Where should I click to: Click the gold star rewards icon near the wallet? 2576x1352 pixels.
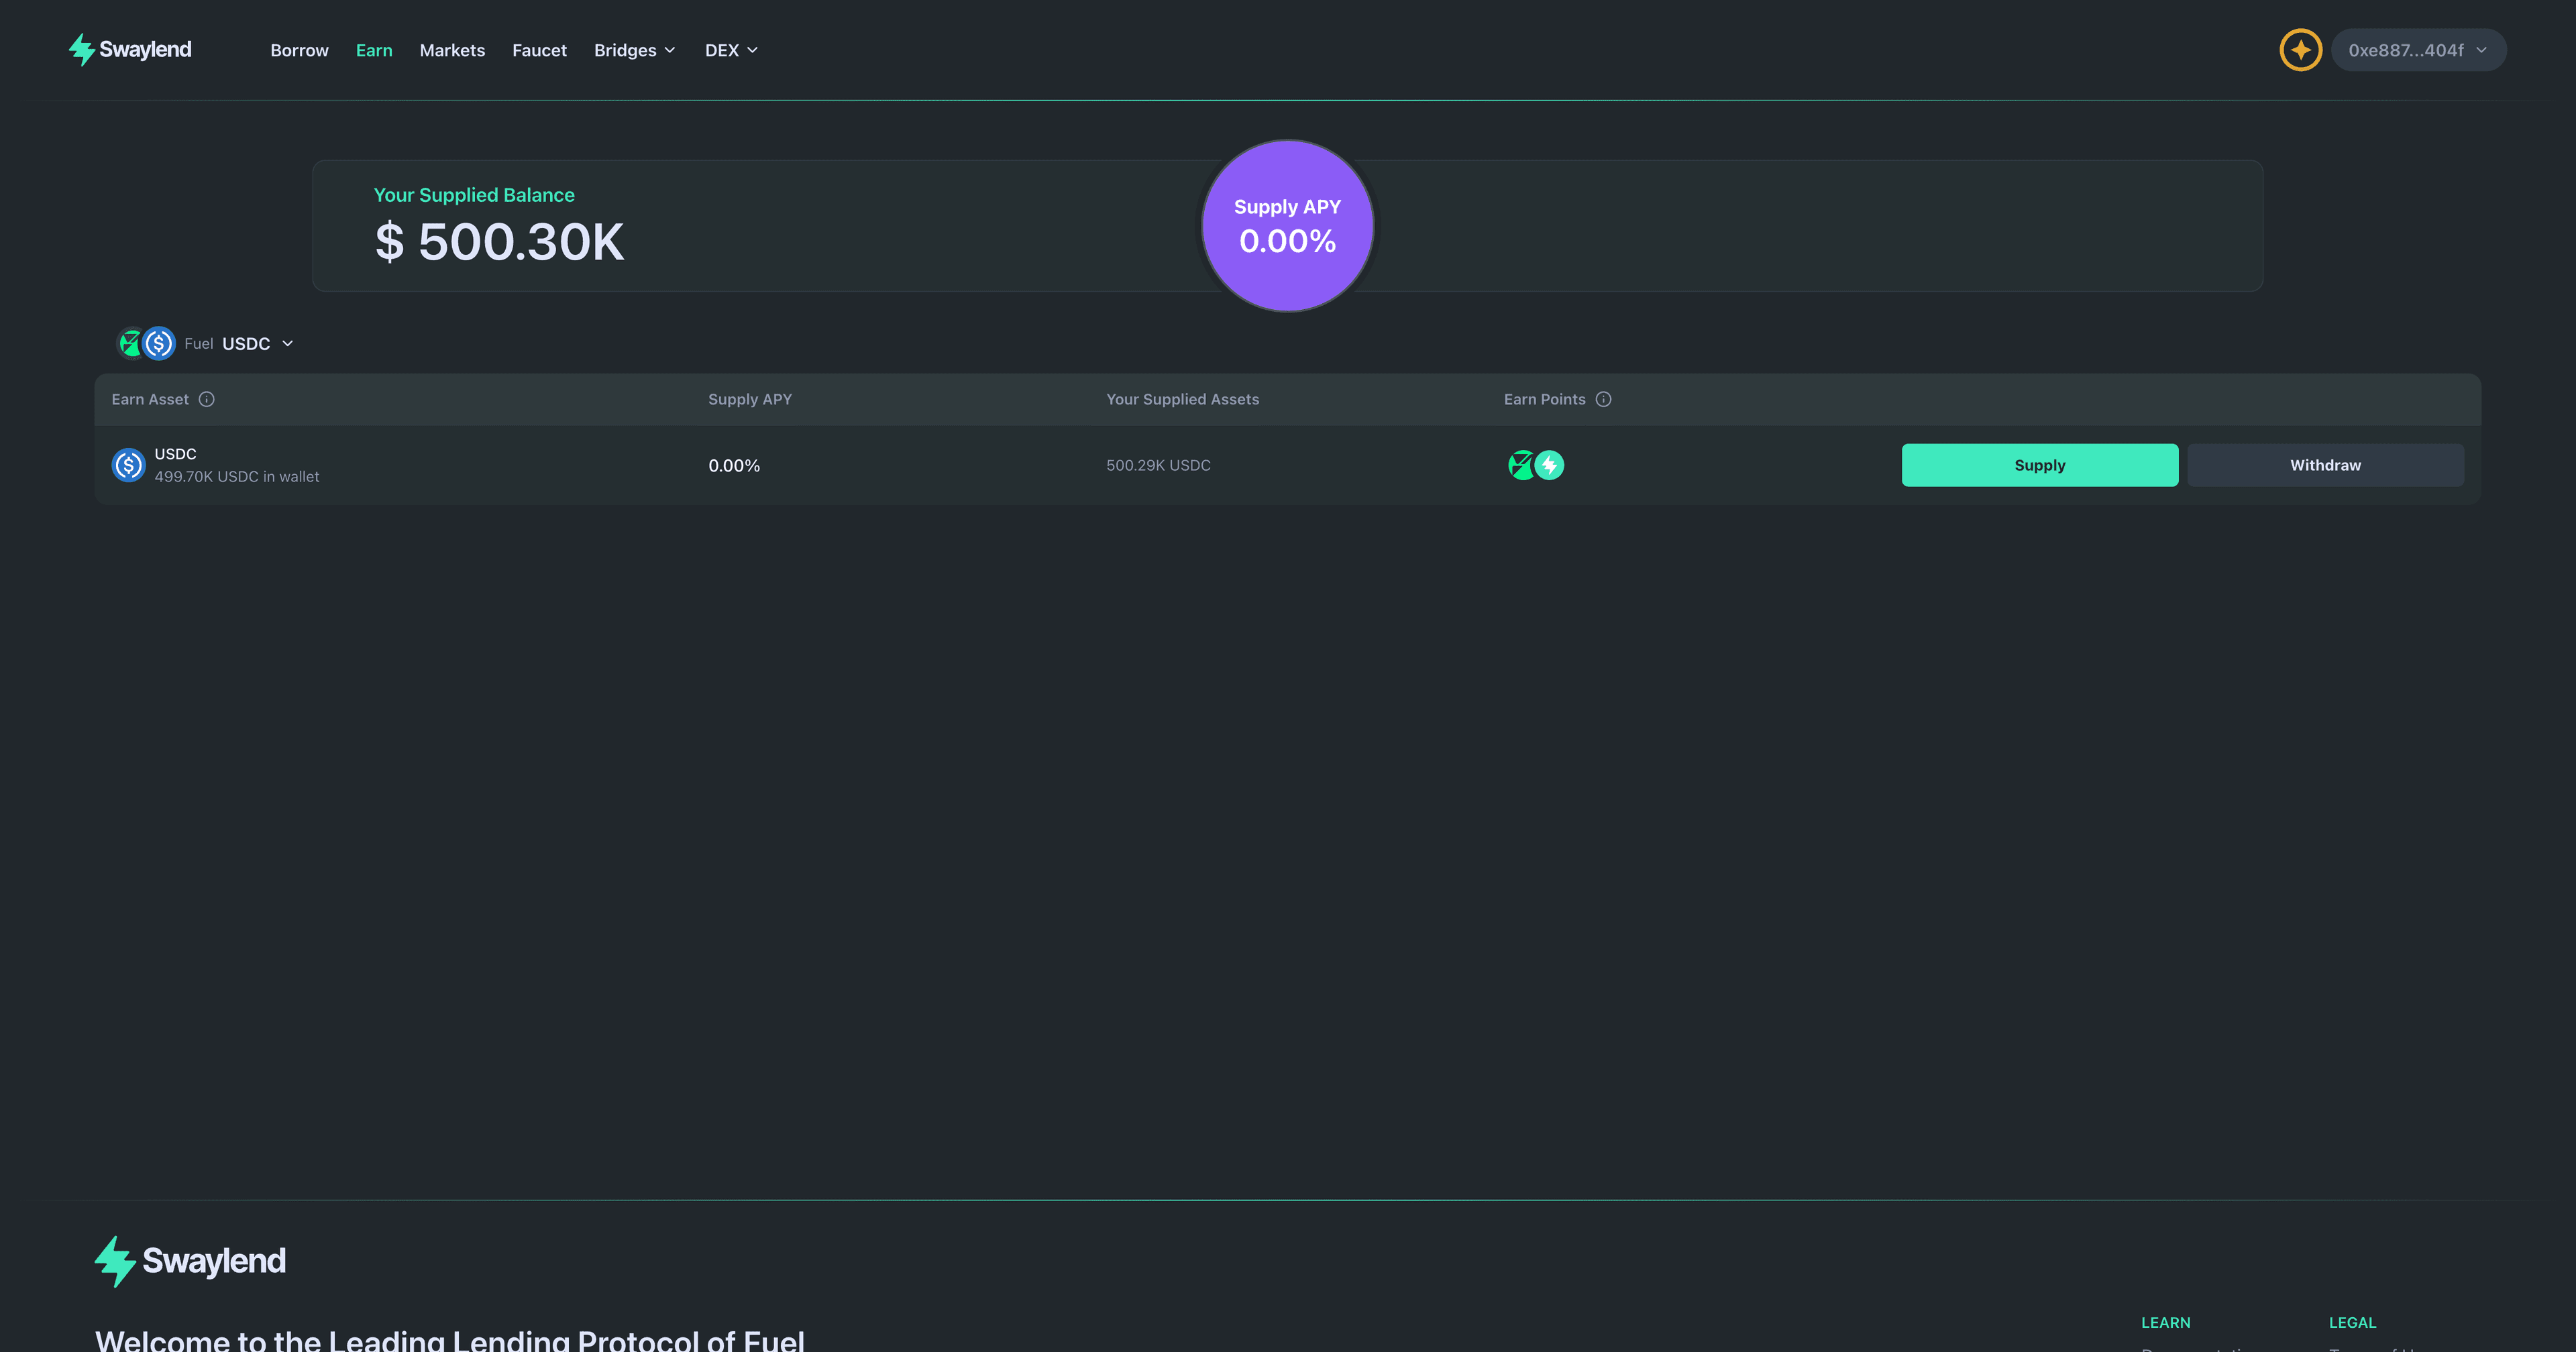(x=2299, y=49)
